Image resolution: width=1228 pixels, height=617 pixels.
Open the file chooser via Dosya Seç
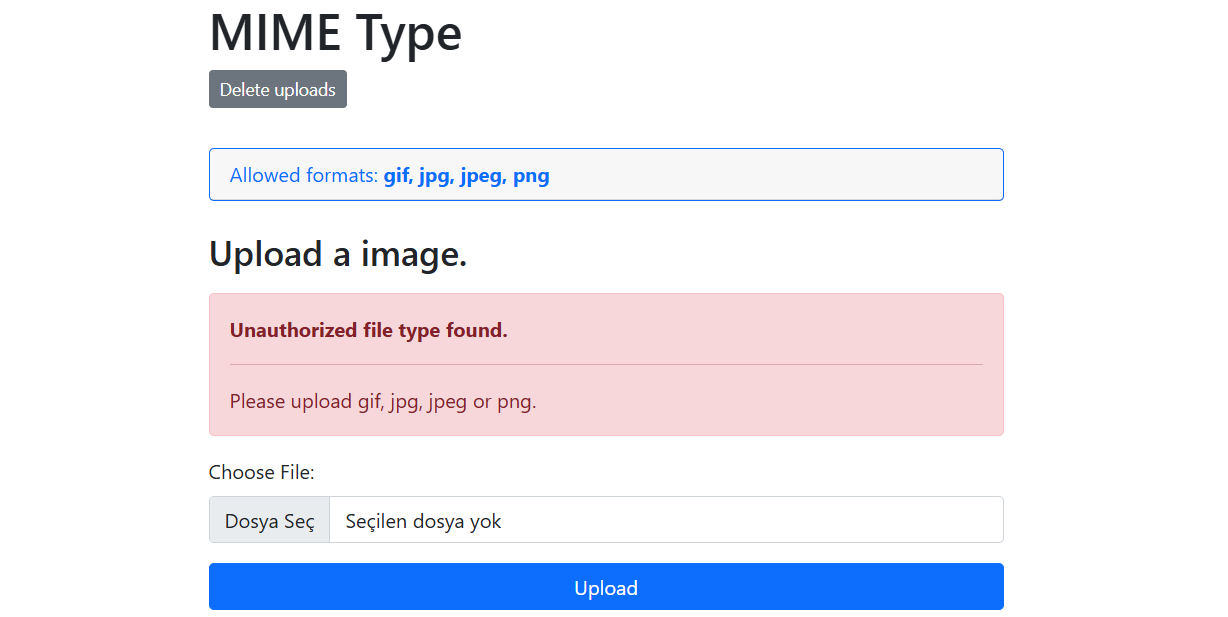(270, 520)
